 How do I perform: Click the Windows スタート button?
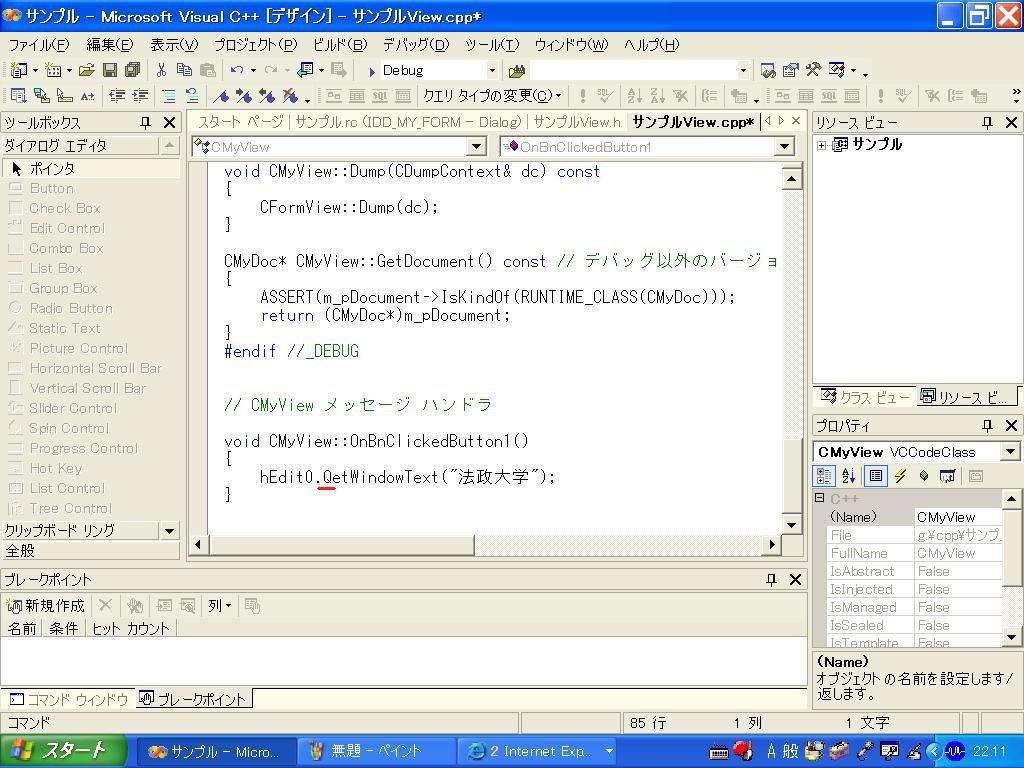[63, 751]
